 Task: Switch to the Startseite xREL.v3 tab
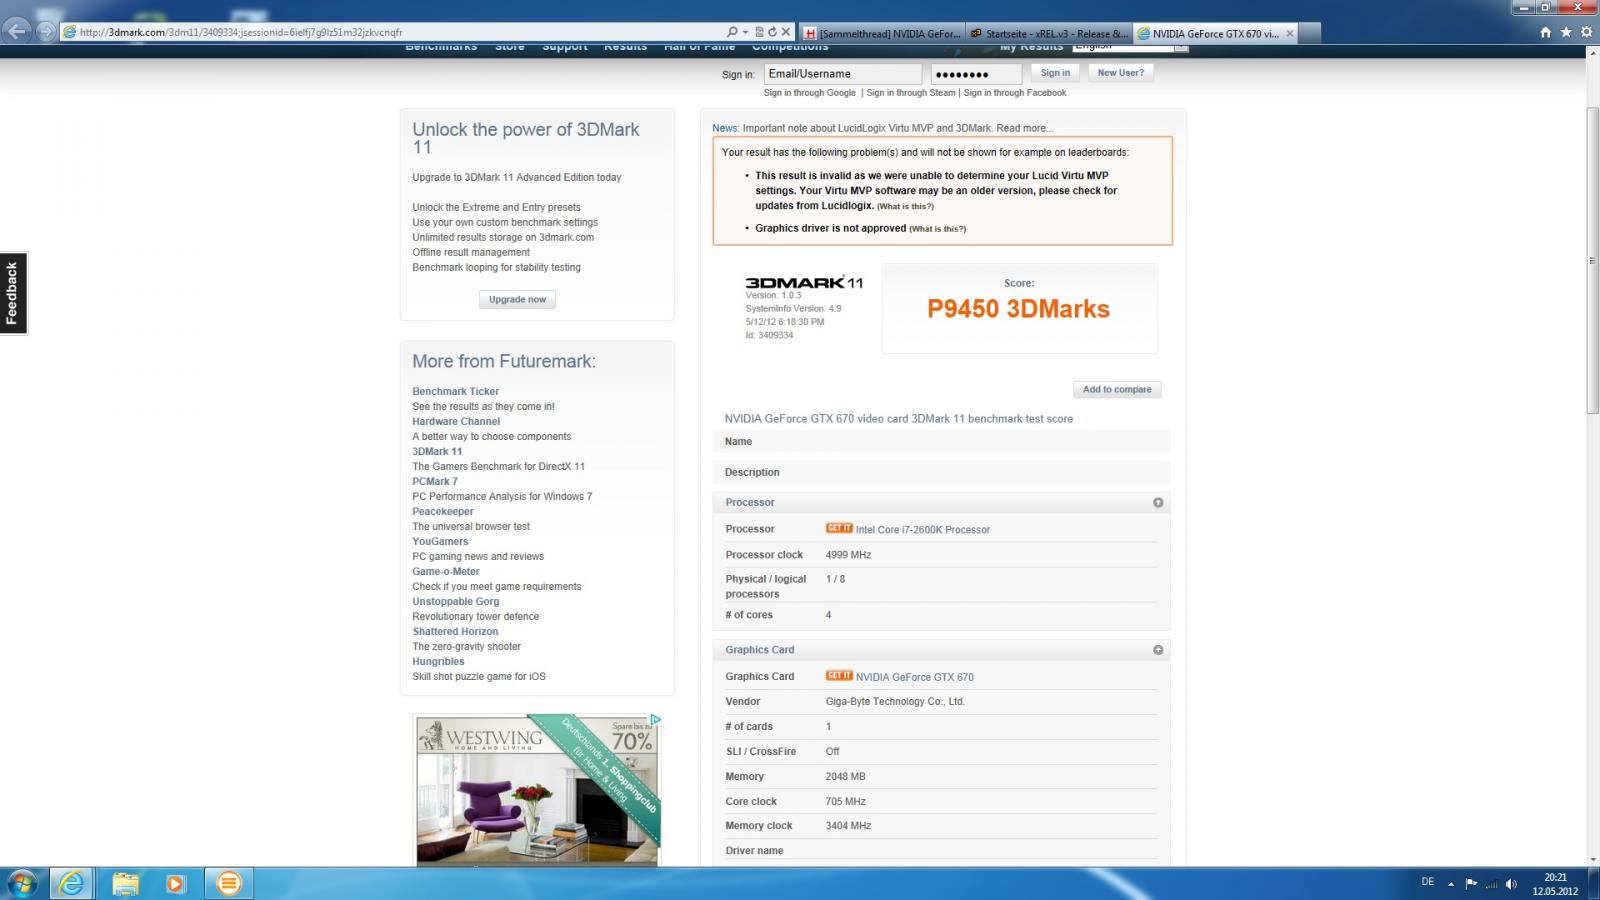point(1049,33)
